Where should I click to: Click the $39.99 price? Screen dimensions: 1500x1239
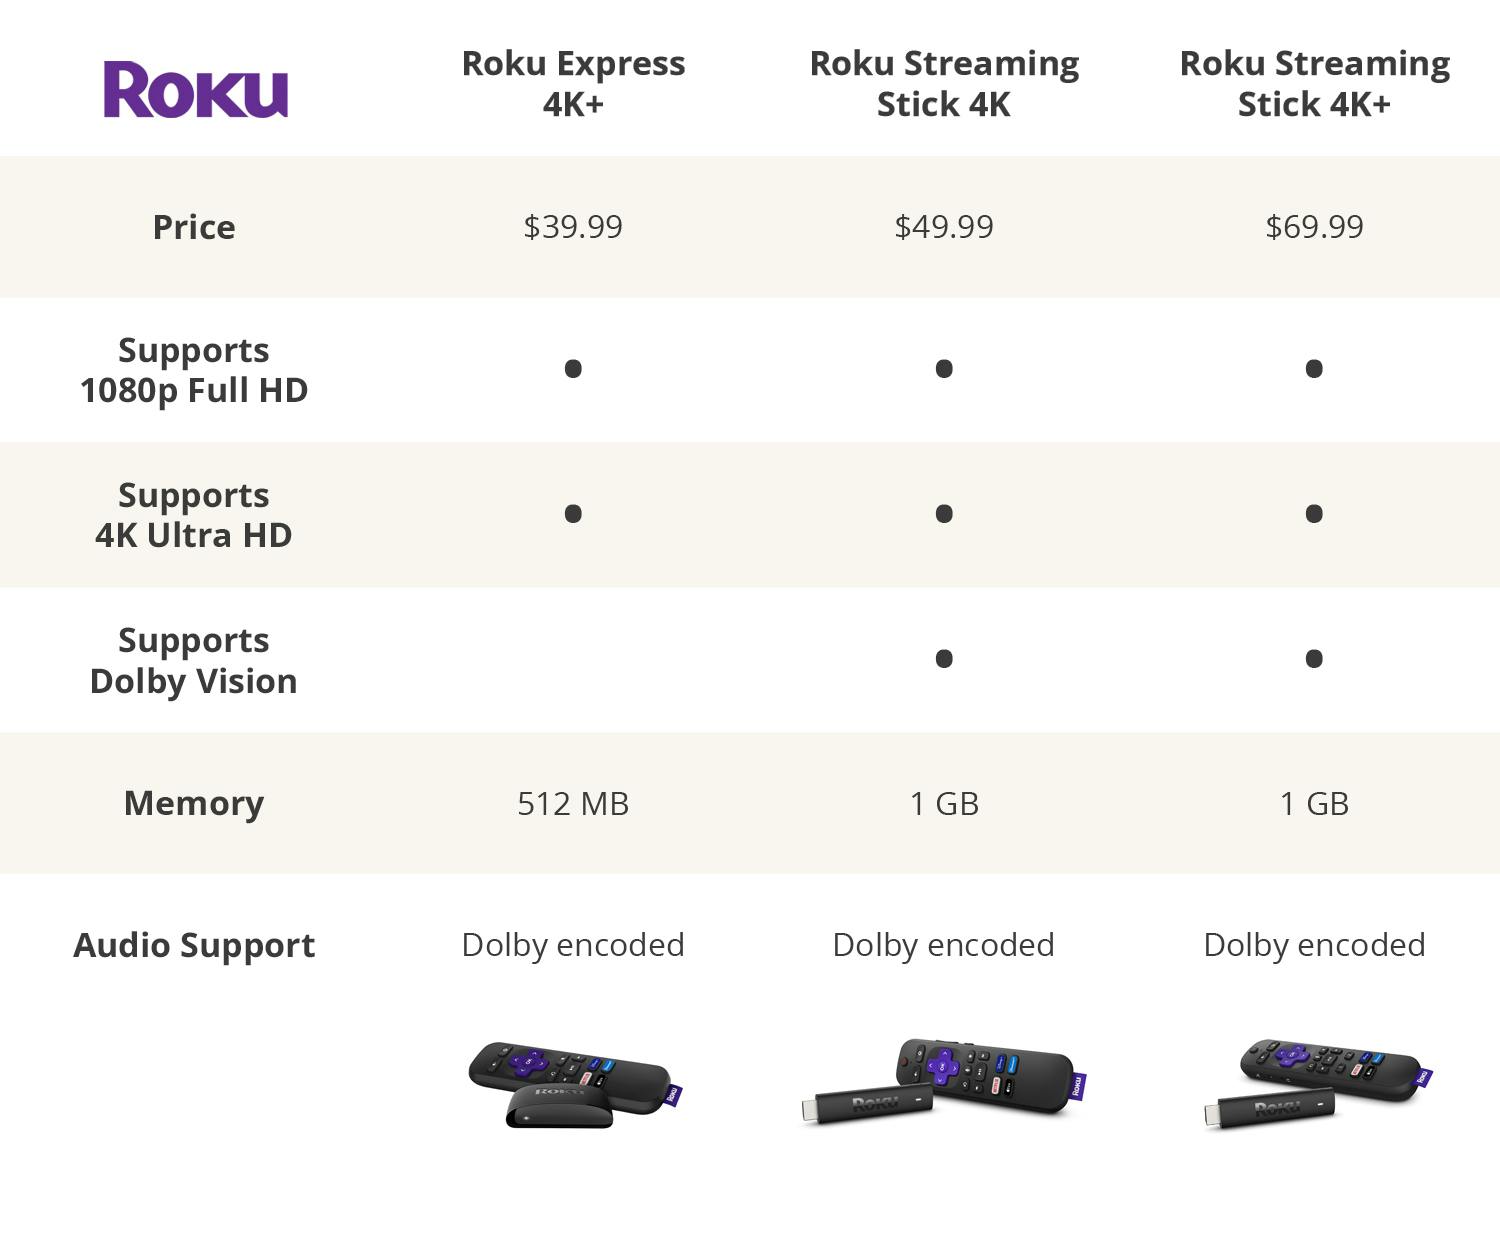coord(573,227)
